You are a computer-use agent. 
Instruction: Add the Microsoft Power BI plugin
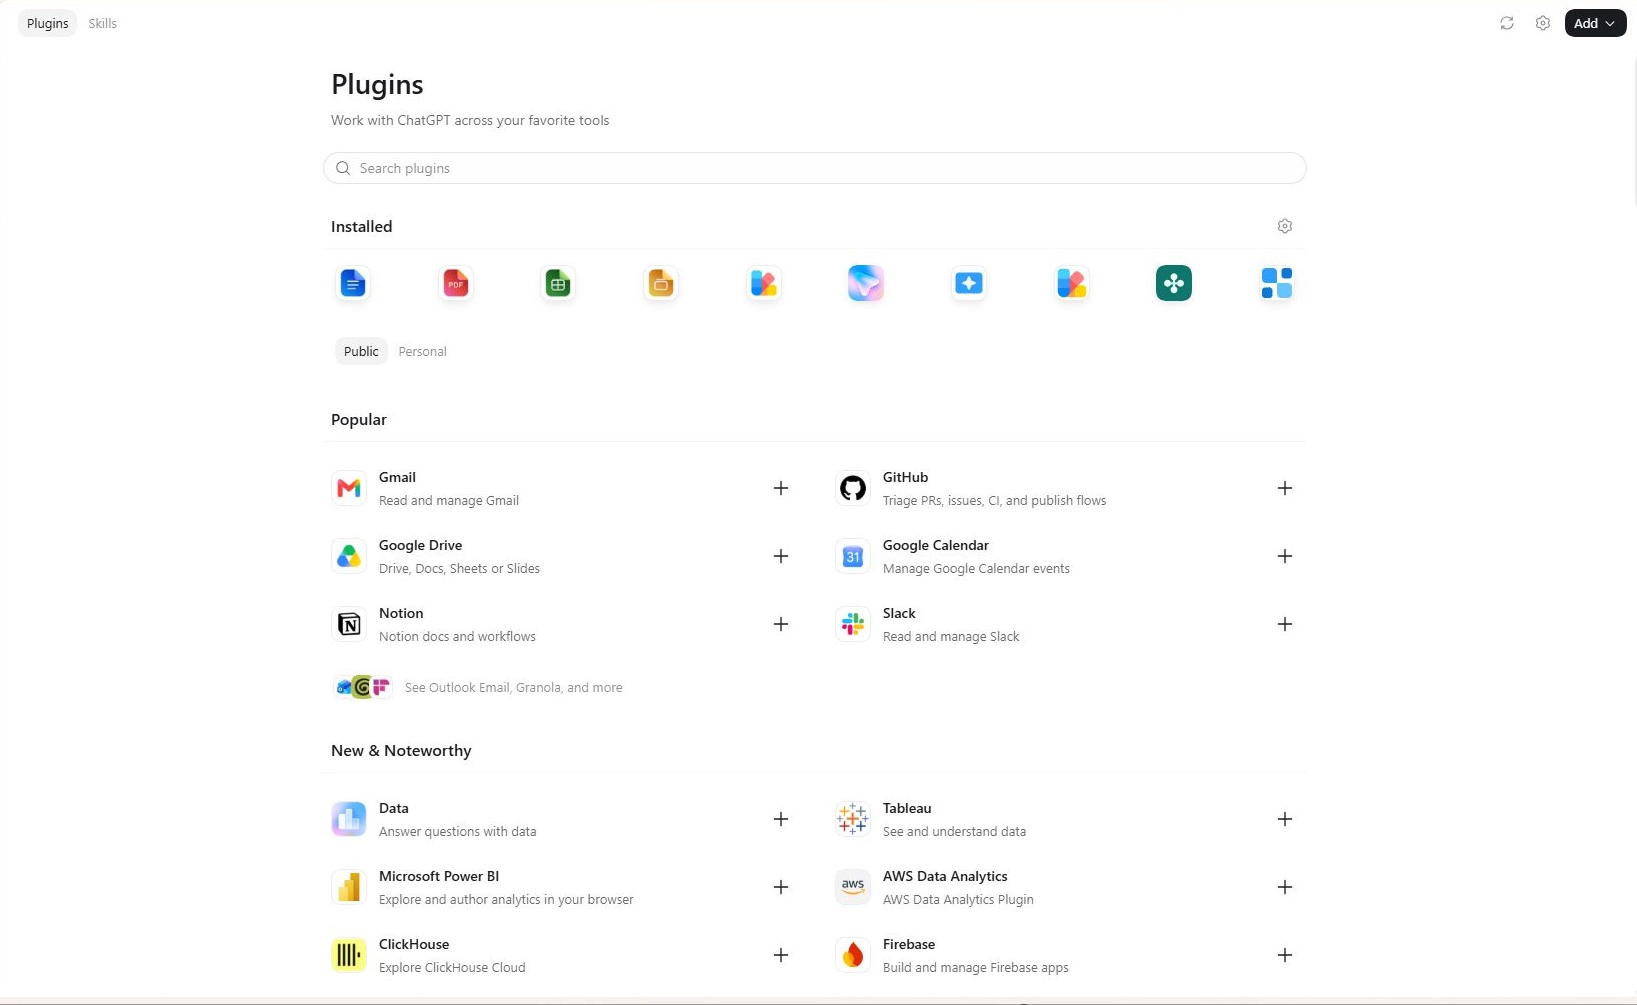781,887
